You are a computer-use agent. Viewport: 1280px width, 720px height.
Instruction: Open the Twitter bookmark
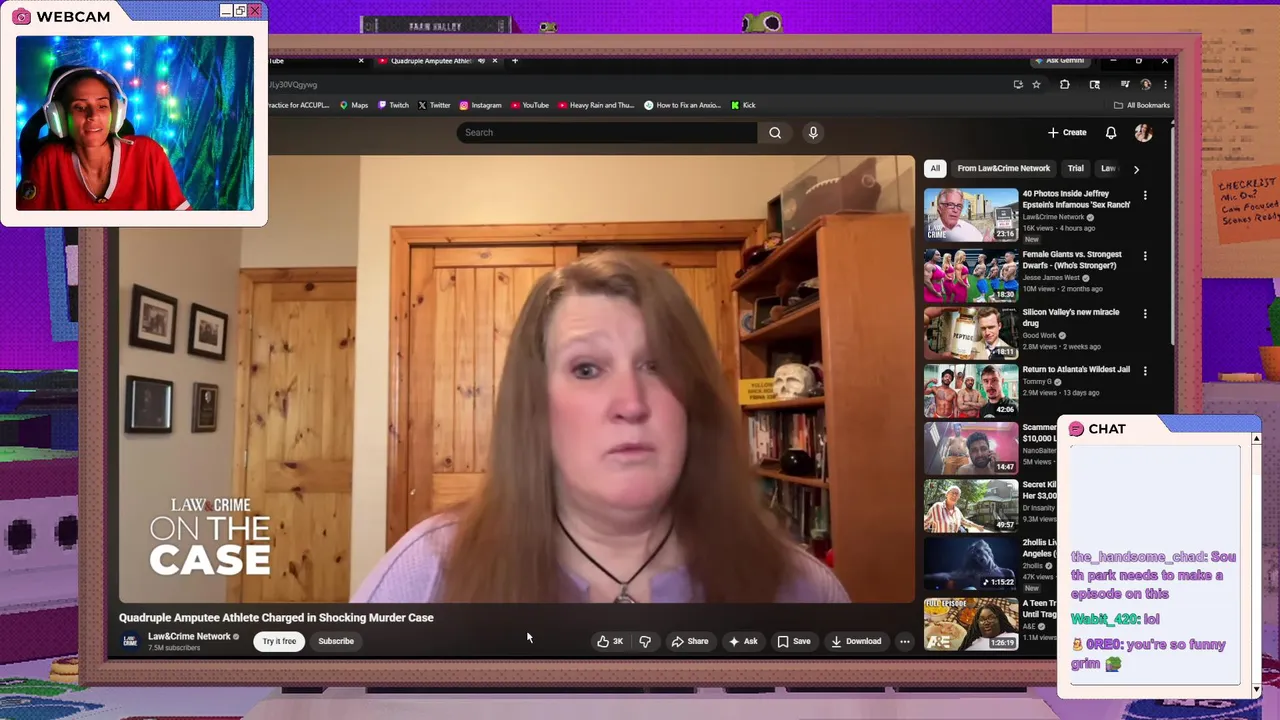[434, 105]
